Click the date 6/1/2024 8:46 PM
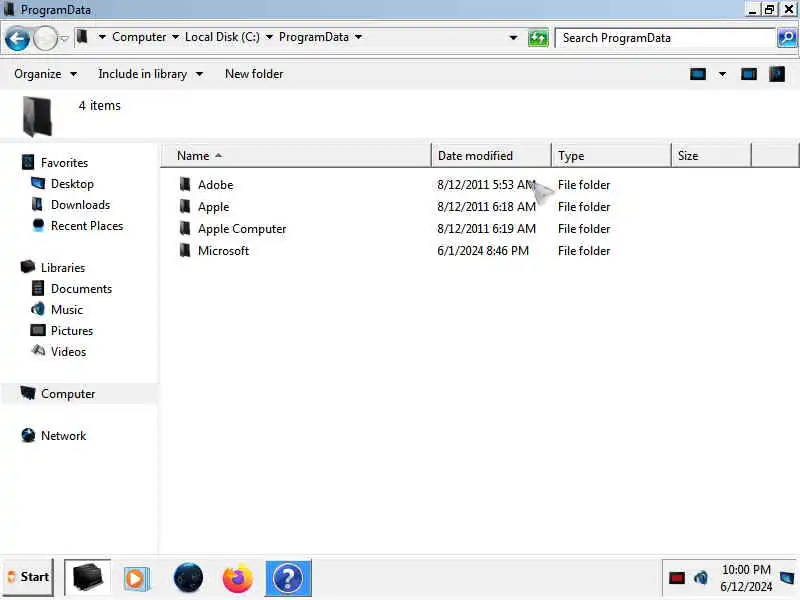Image resolution: width=800 pixels, height=600 pixels. pyautogui.click(x=483, y=251)
